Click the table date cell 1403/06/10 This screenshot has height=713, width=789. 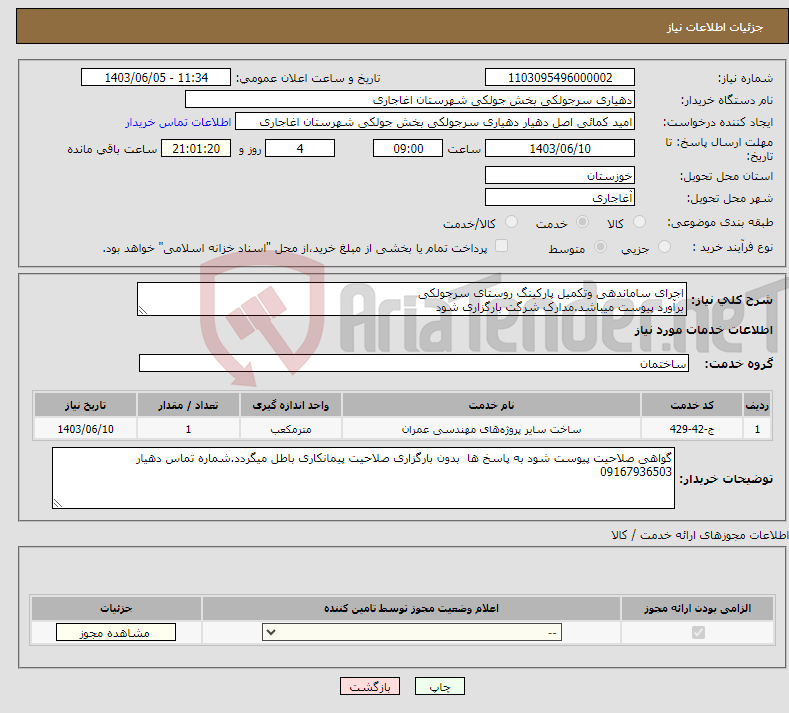coord(85,429)
